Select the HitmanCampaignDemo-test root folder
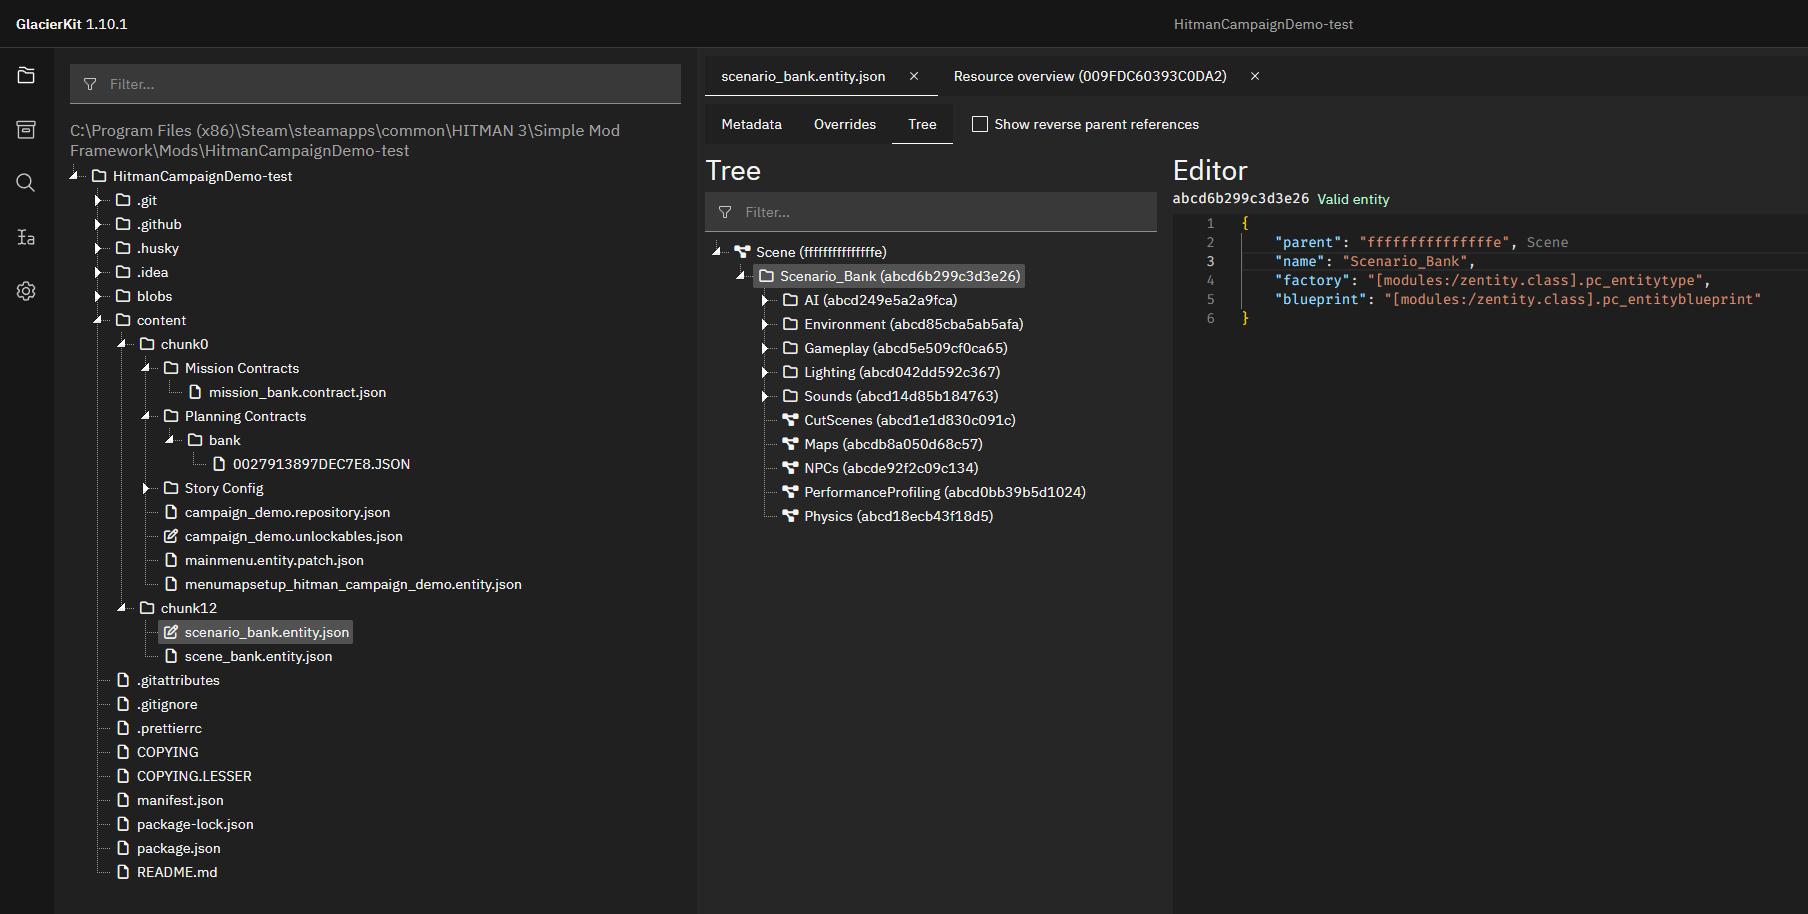 [x=202, y=176]
